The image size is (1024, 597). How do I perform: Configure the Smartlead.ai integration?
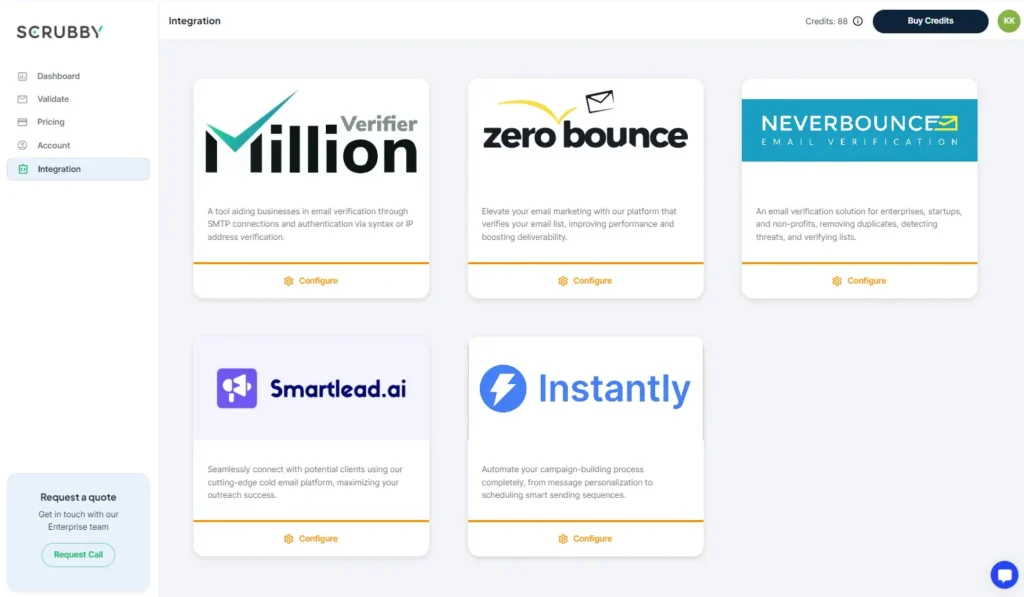[x=311, y=538]
